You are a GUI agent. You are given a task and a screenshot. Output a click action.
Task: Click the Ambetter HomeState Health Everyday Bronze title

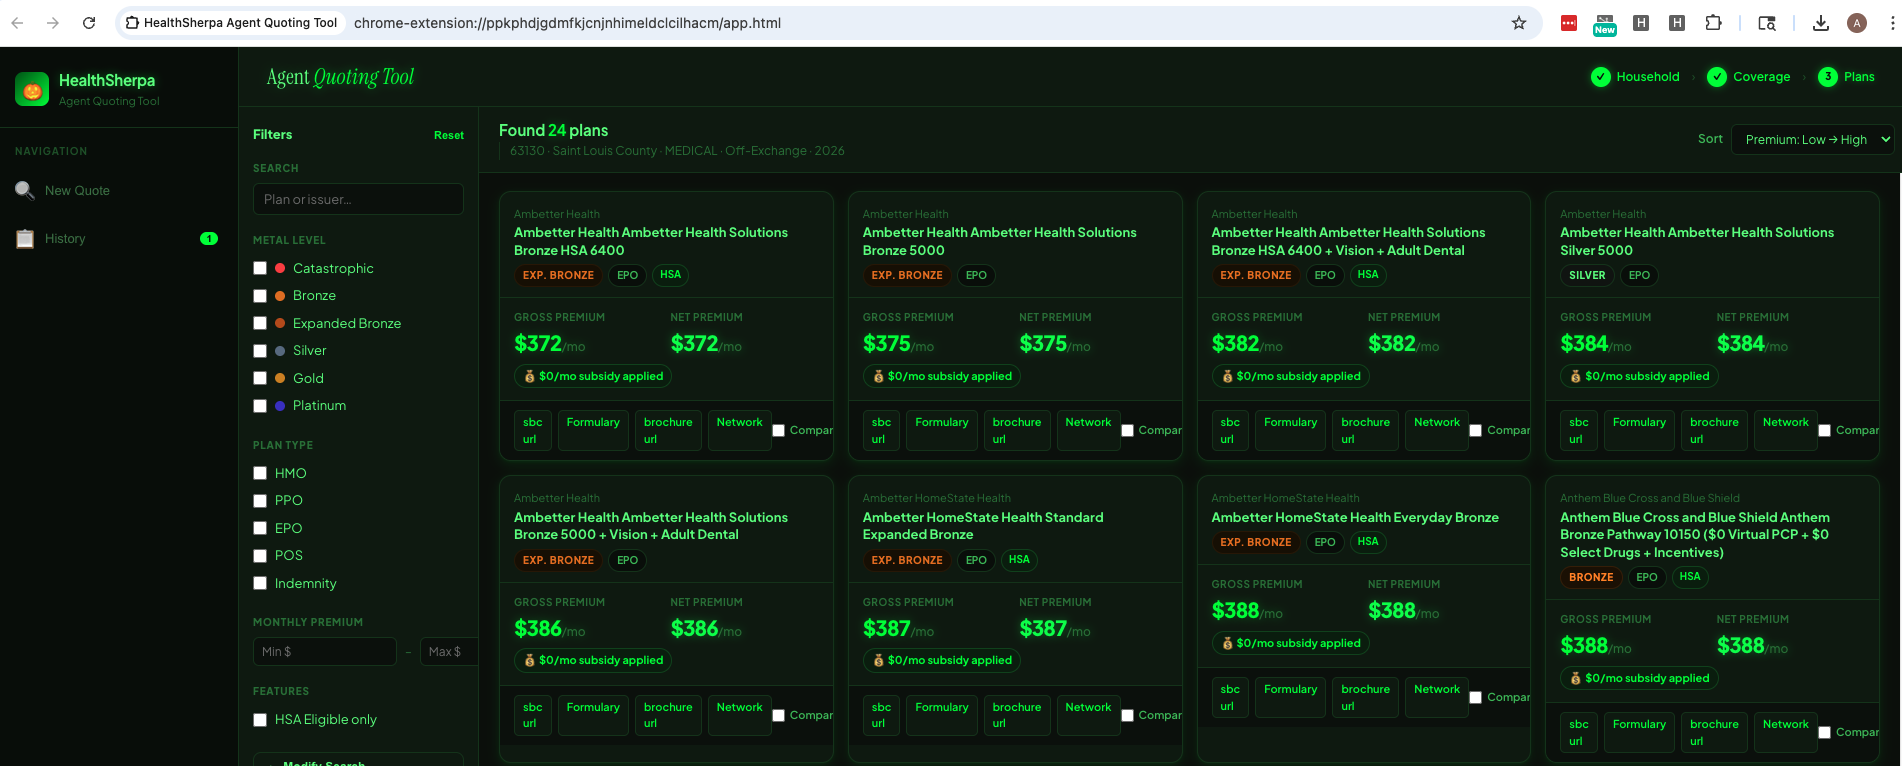[1355, 517]
